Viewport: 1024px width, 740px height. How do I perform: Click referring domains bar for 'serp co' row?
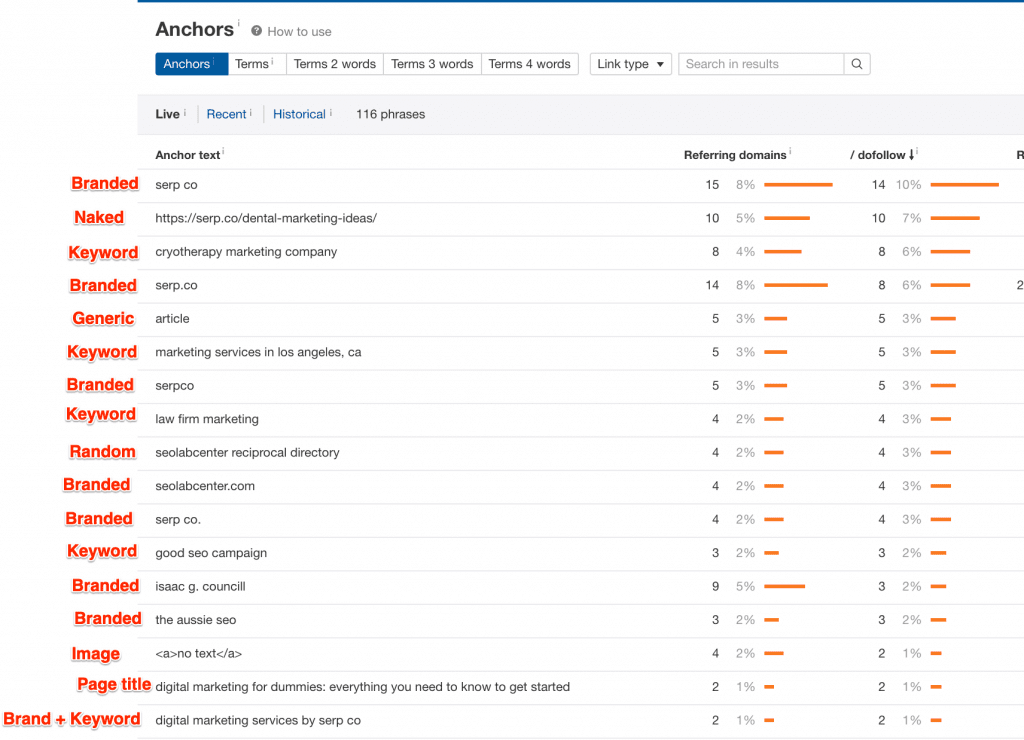pos(798,185)
